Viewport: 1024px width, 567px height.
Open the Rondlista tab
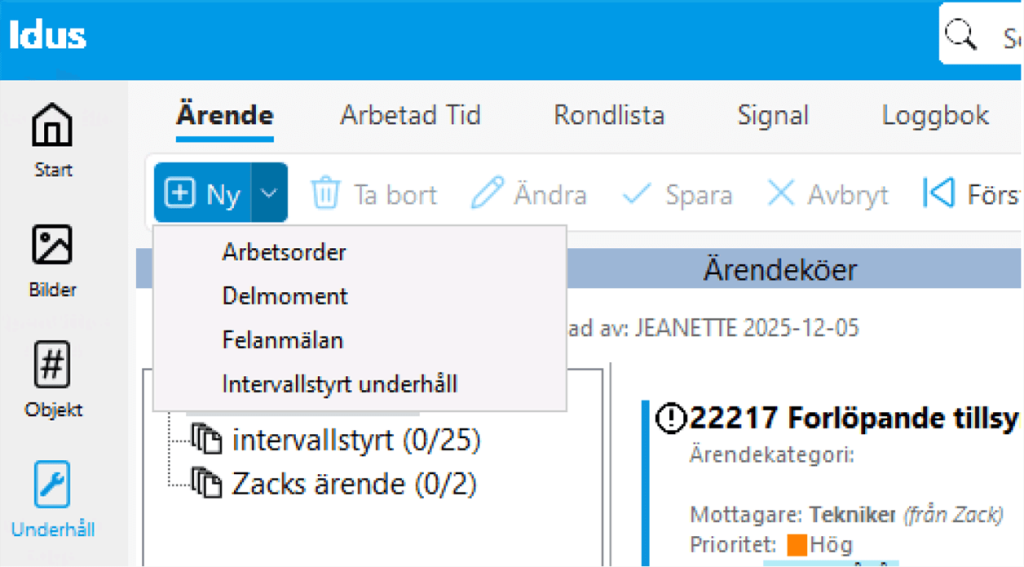click(x=609, y=116)
